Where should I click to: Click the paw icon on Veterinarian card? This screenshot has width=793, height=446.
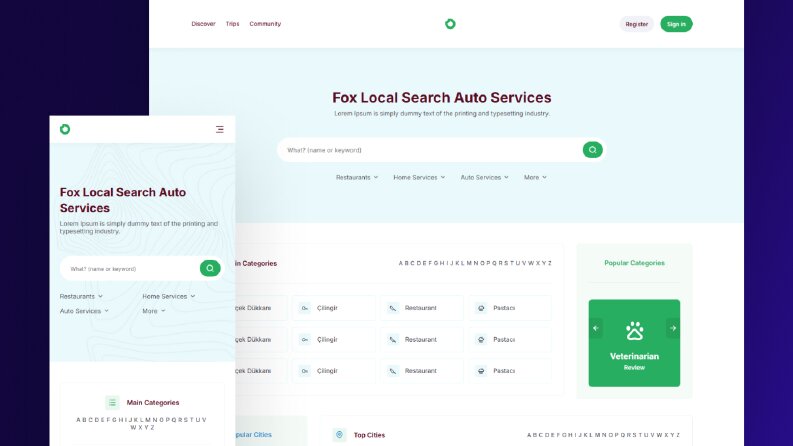pos(634,331)
